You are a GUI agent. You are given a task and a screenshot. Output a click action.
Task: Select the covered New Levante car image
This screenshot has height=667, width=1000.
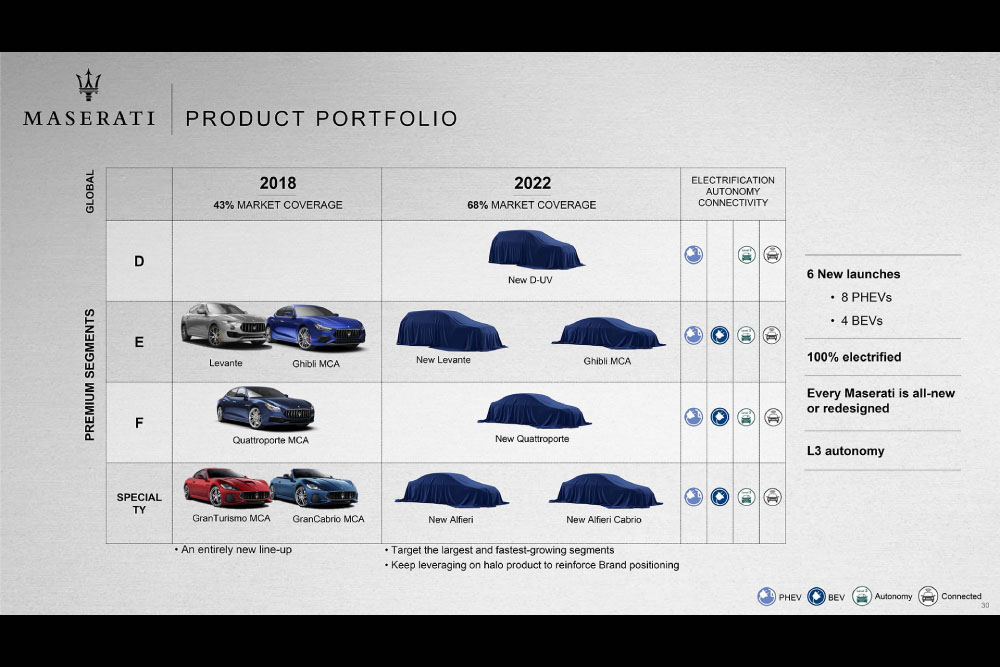[x=450, y=330]
